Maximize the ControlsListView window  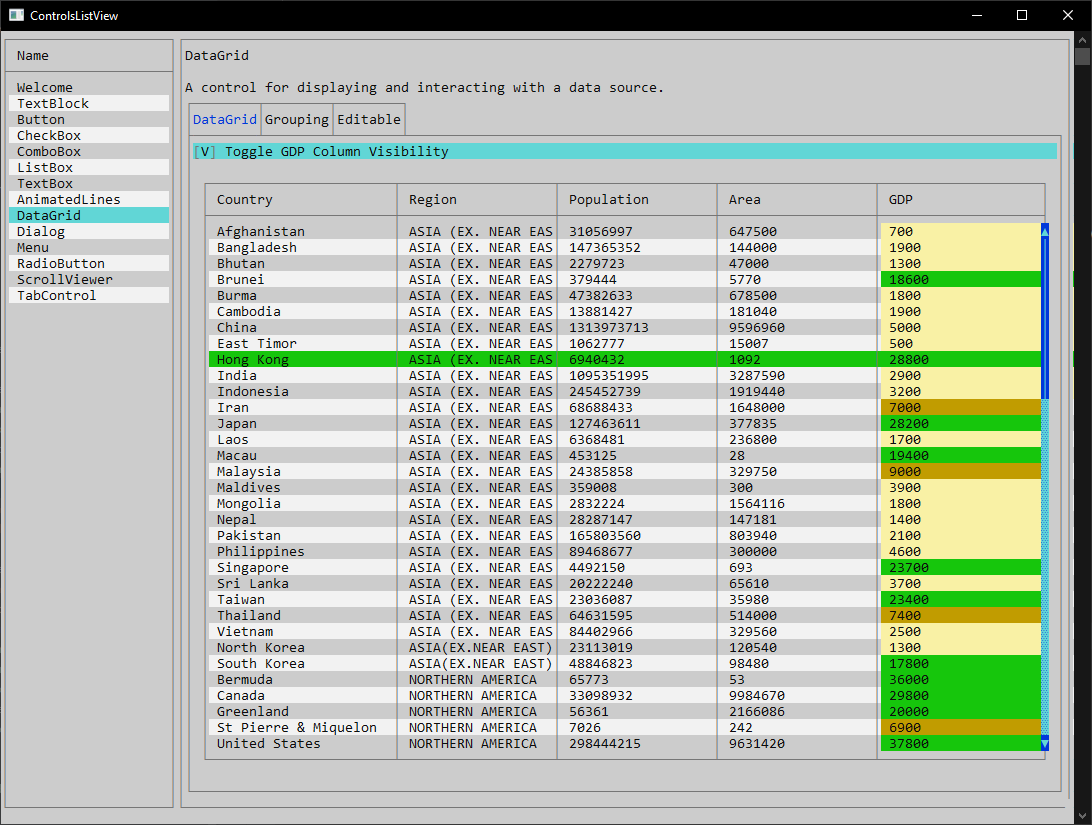point(1022,15)
